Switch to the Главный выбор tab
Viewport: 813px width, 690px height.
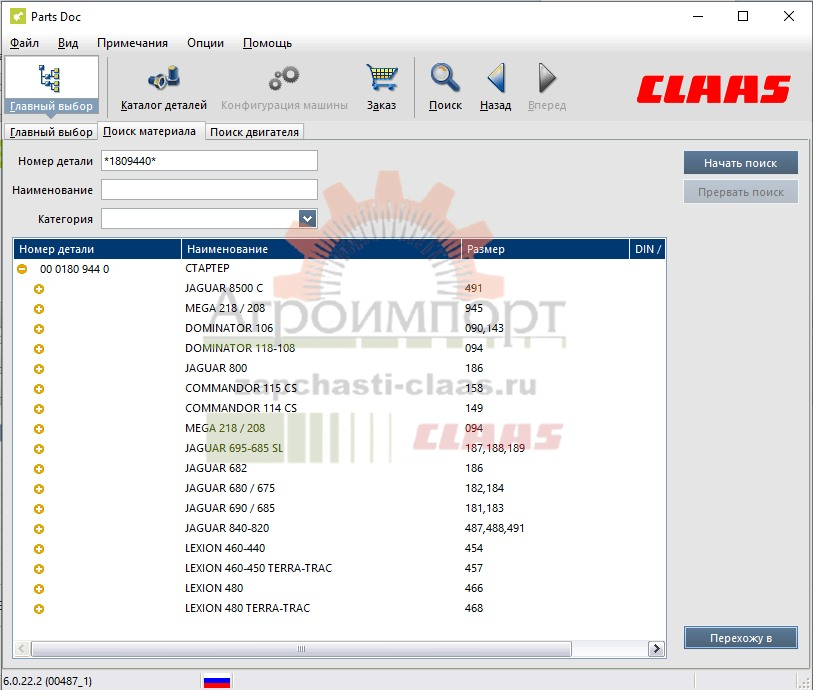[51, 132]
